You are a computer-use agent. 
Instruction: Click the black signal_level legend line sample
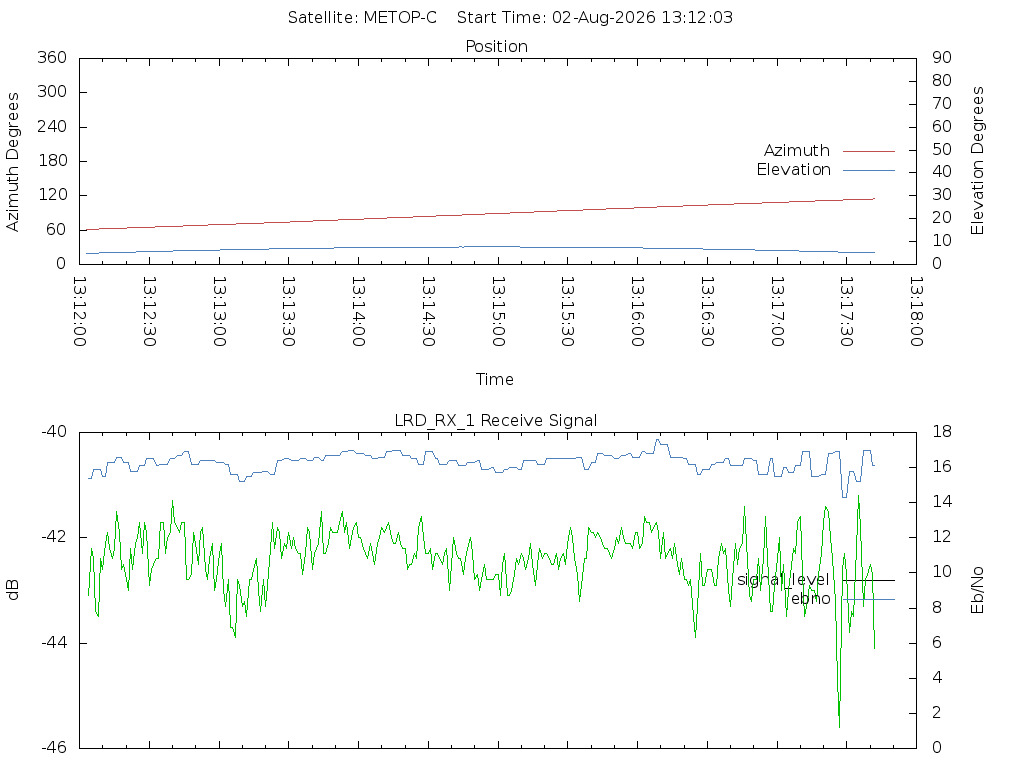click(869, 580)
